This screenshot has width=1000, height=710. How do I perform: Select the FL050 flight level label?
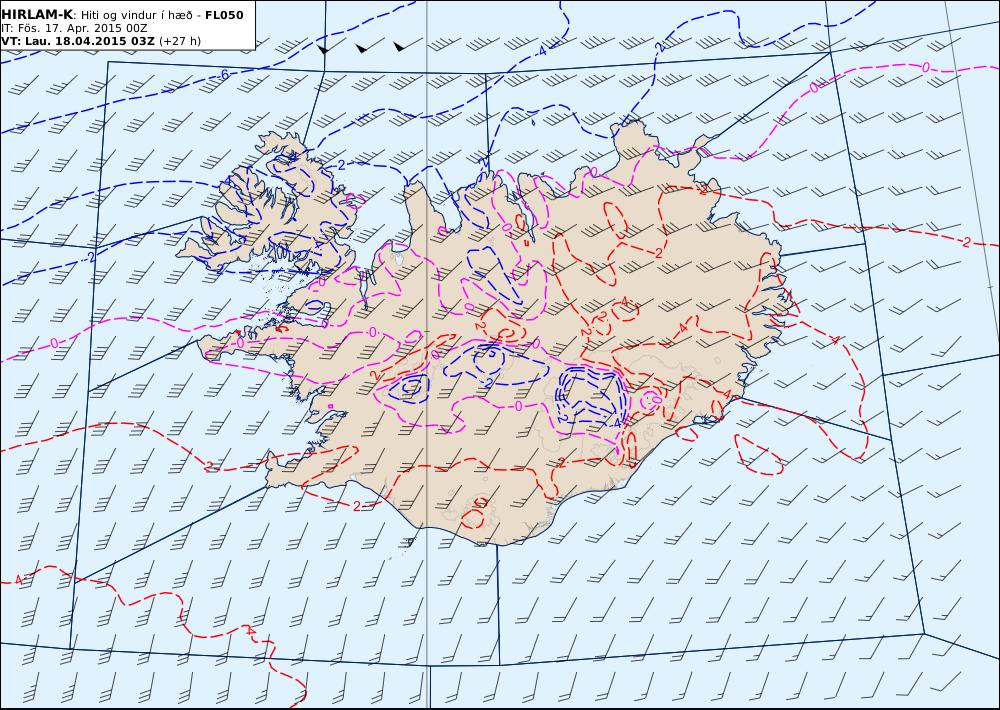pos(224,15)
